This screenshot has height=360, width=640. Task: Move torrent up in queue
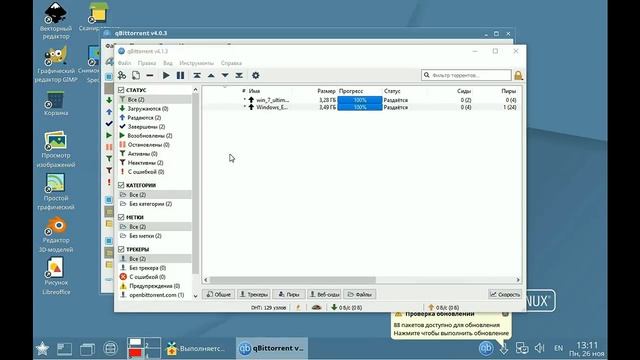pyautogui.click(x=211, y=75)
